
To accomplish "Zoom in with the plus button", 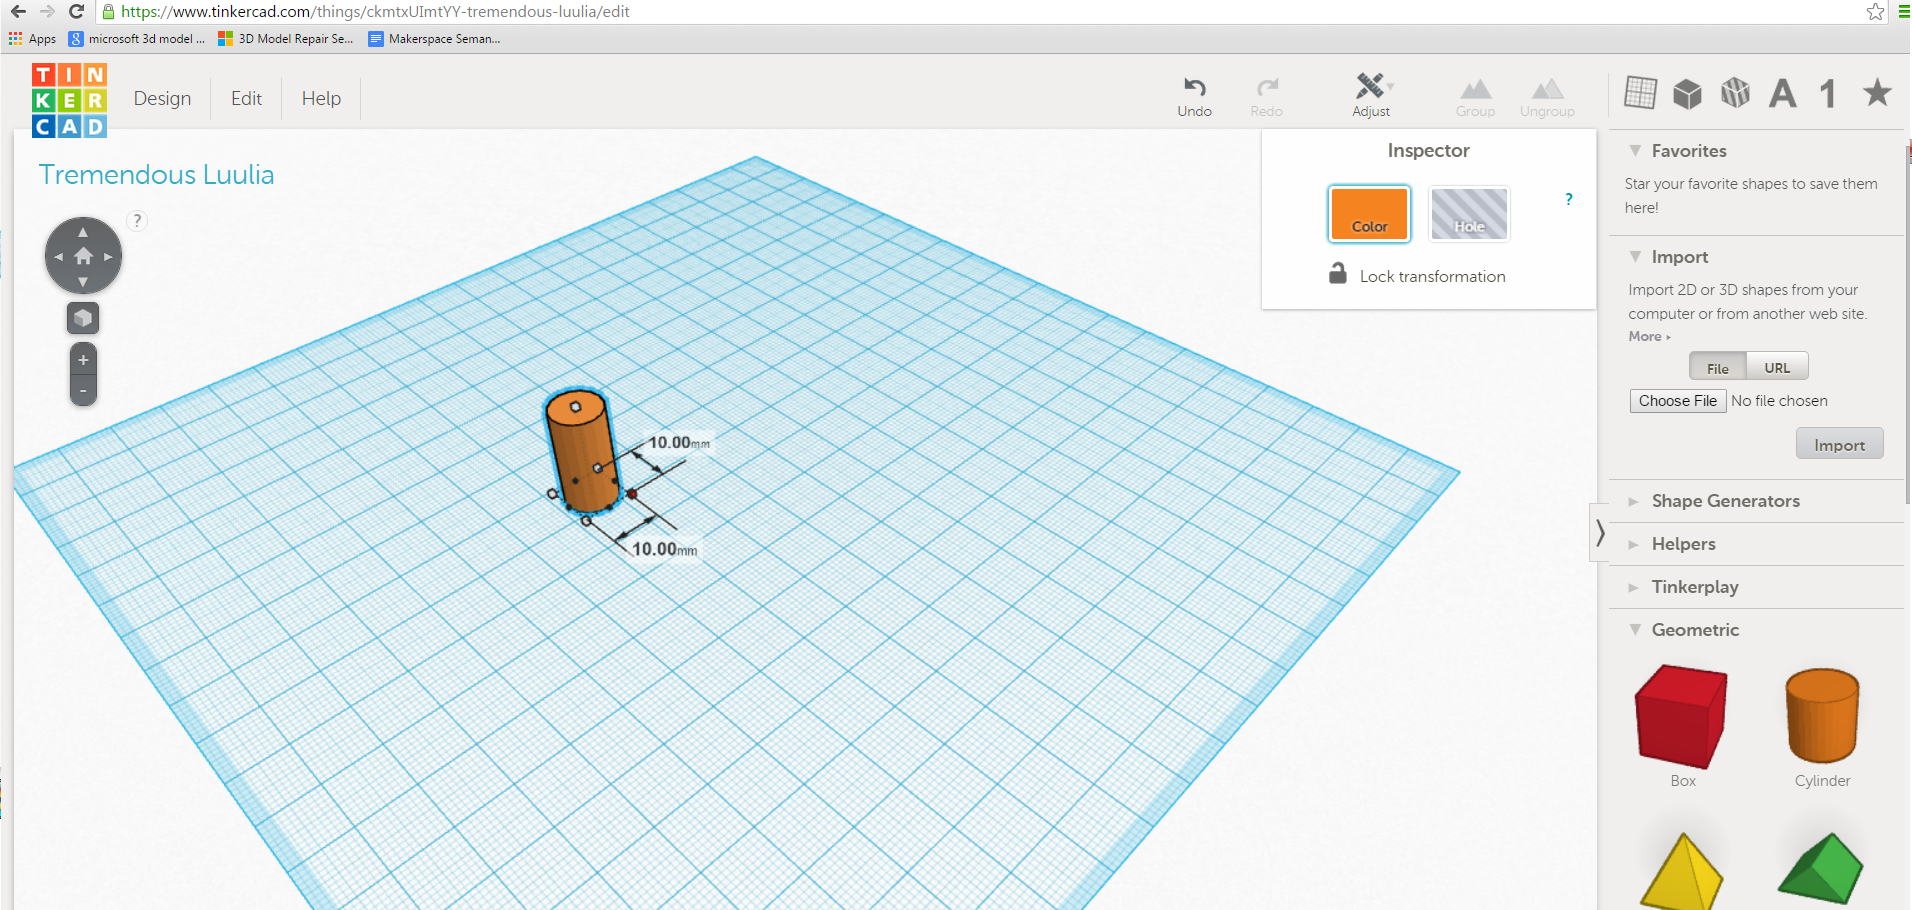I will click(83, 360).
